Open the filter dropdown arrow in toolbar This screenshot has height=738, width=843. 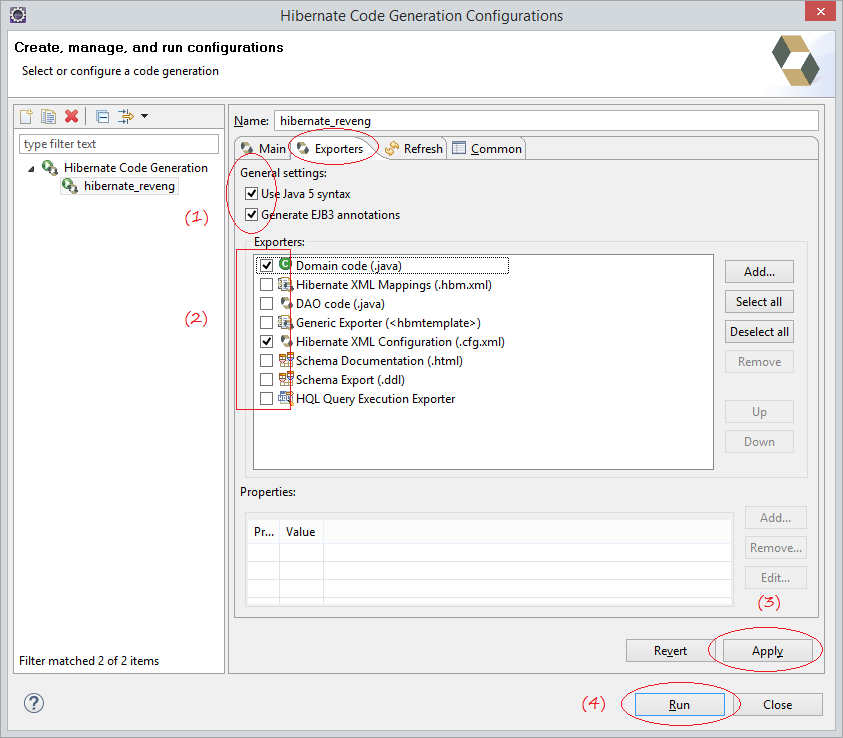[144, 116]
